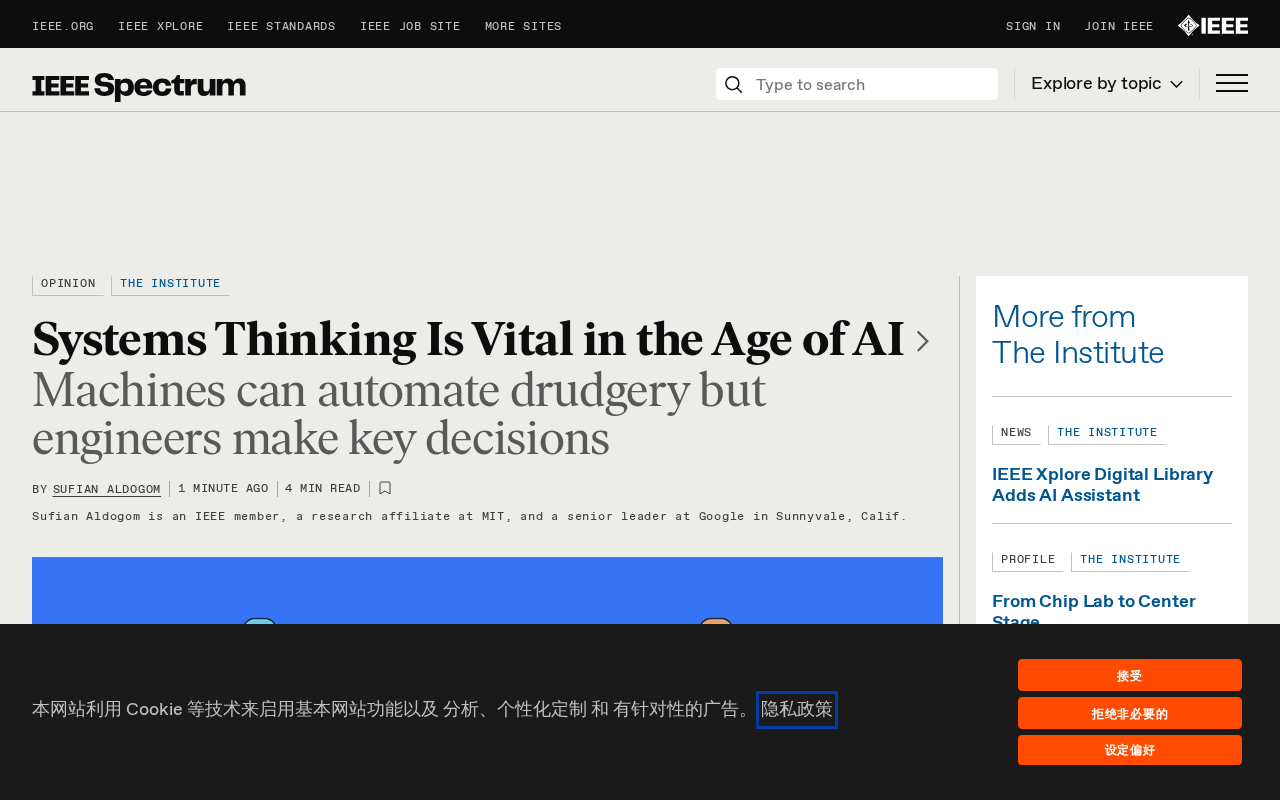Open the hamburger menu icon

(1231, 84)
